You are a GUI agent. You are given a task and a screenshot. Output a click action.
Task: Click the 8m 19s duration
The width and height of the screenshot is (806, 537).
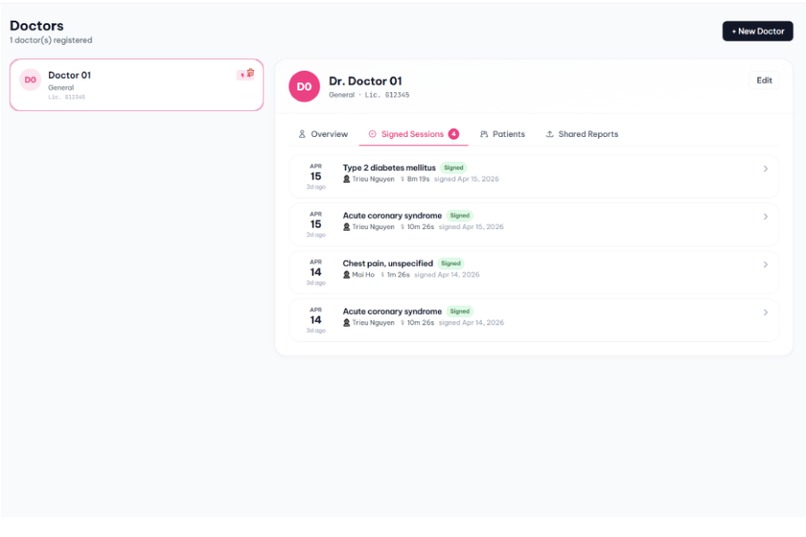tap(418, 179)
